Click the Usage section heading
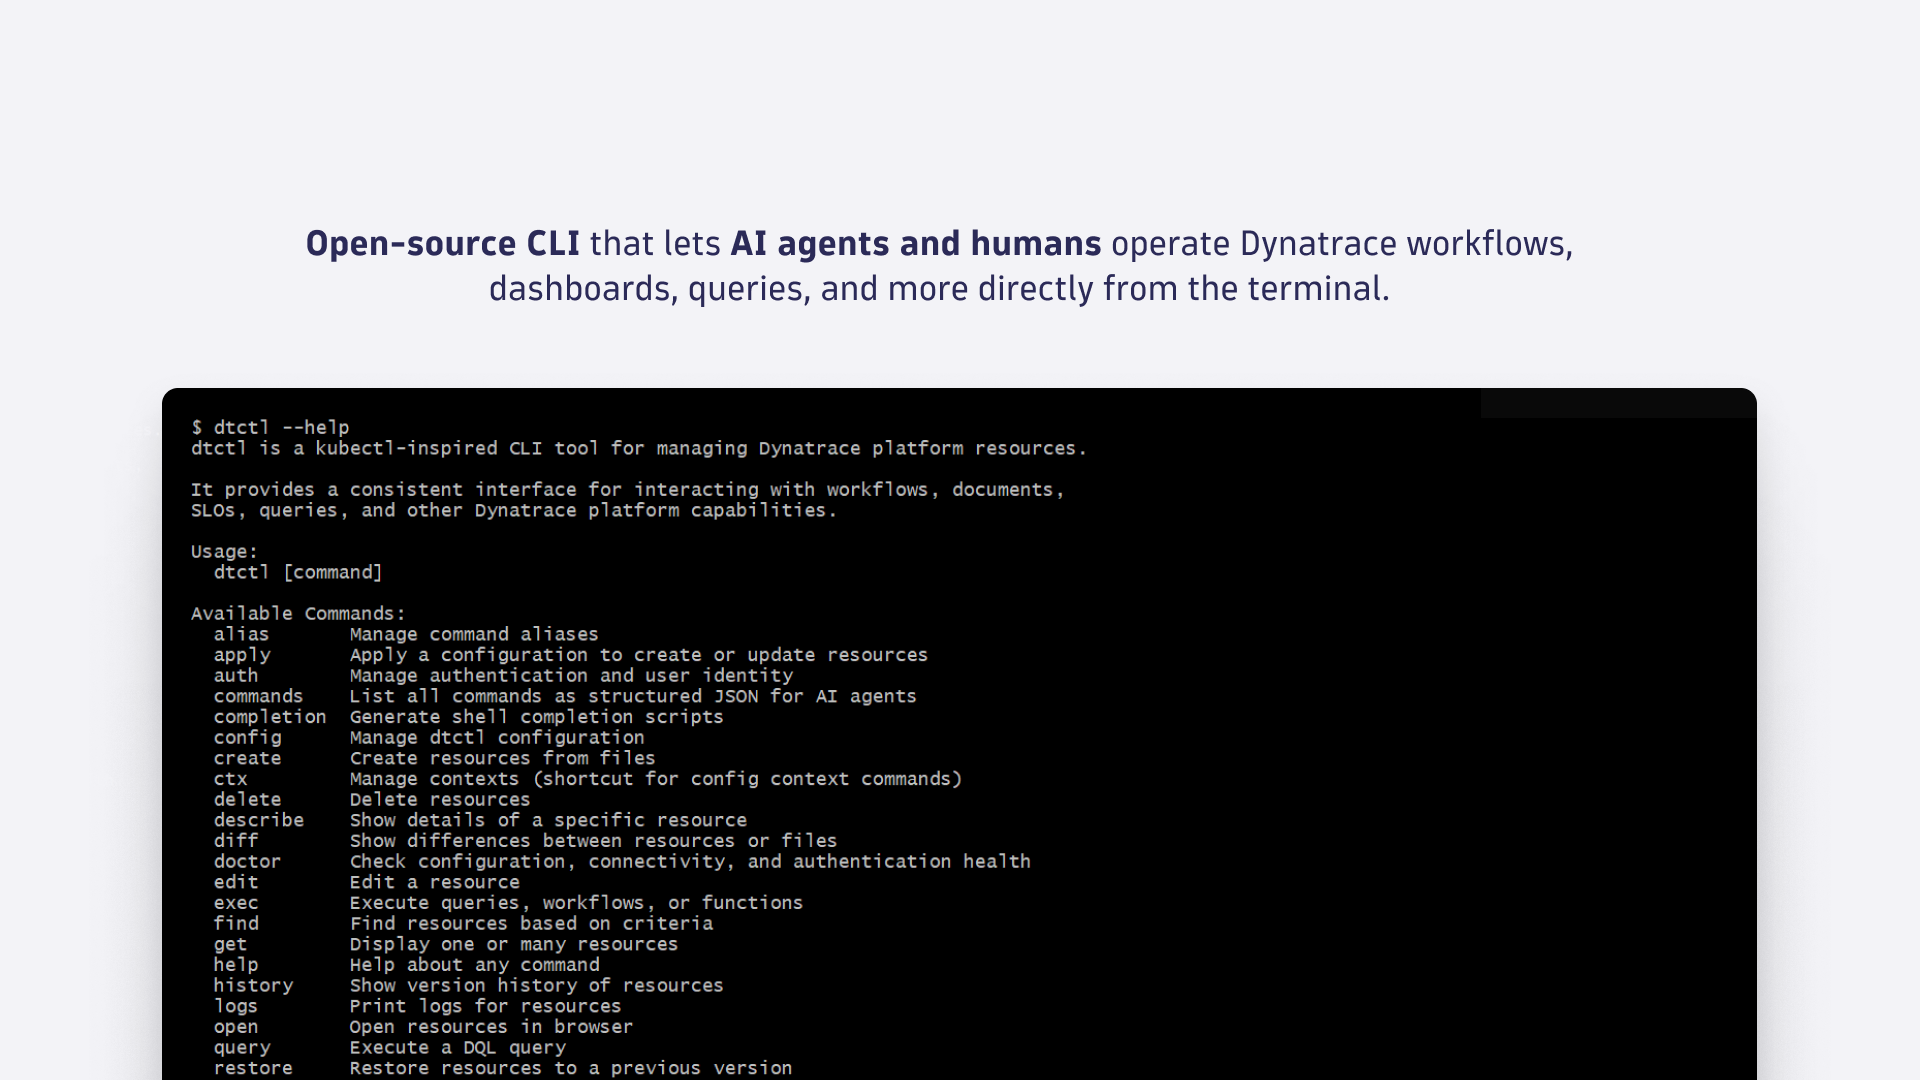 click(222, 551)
